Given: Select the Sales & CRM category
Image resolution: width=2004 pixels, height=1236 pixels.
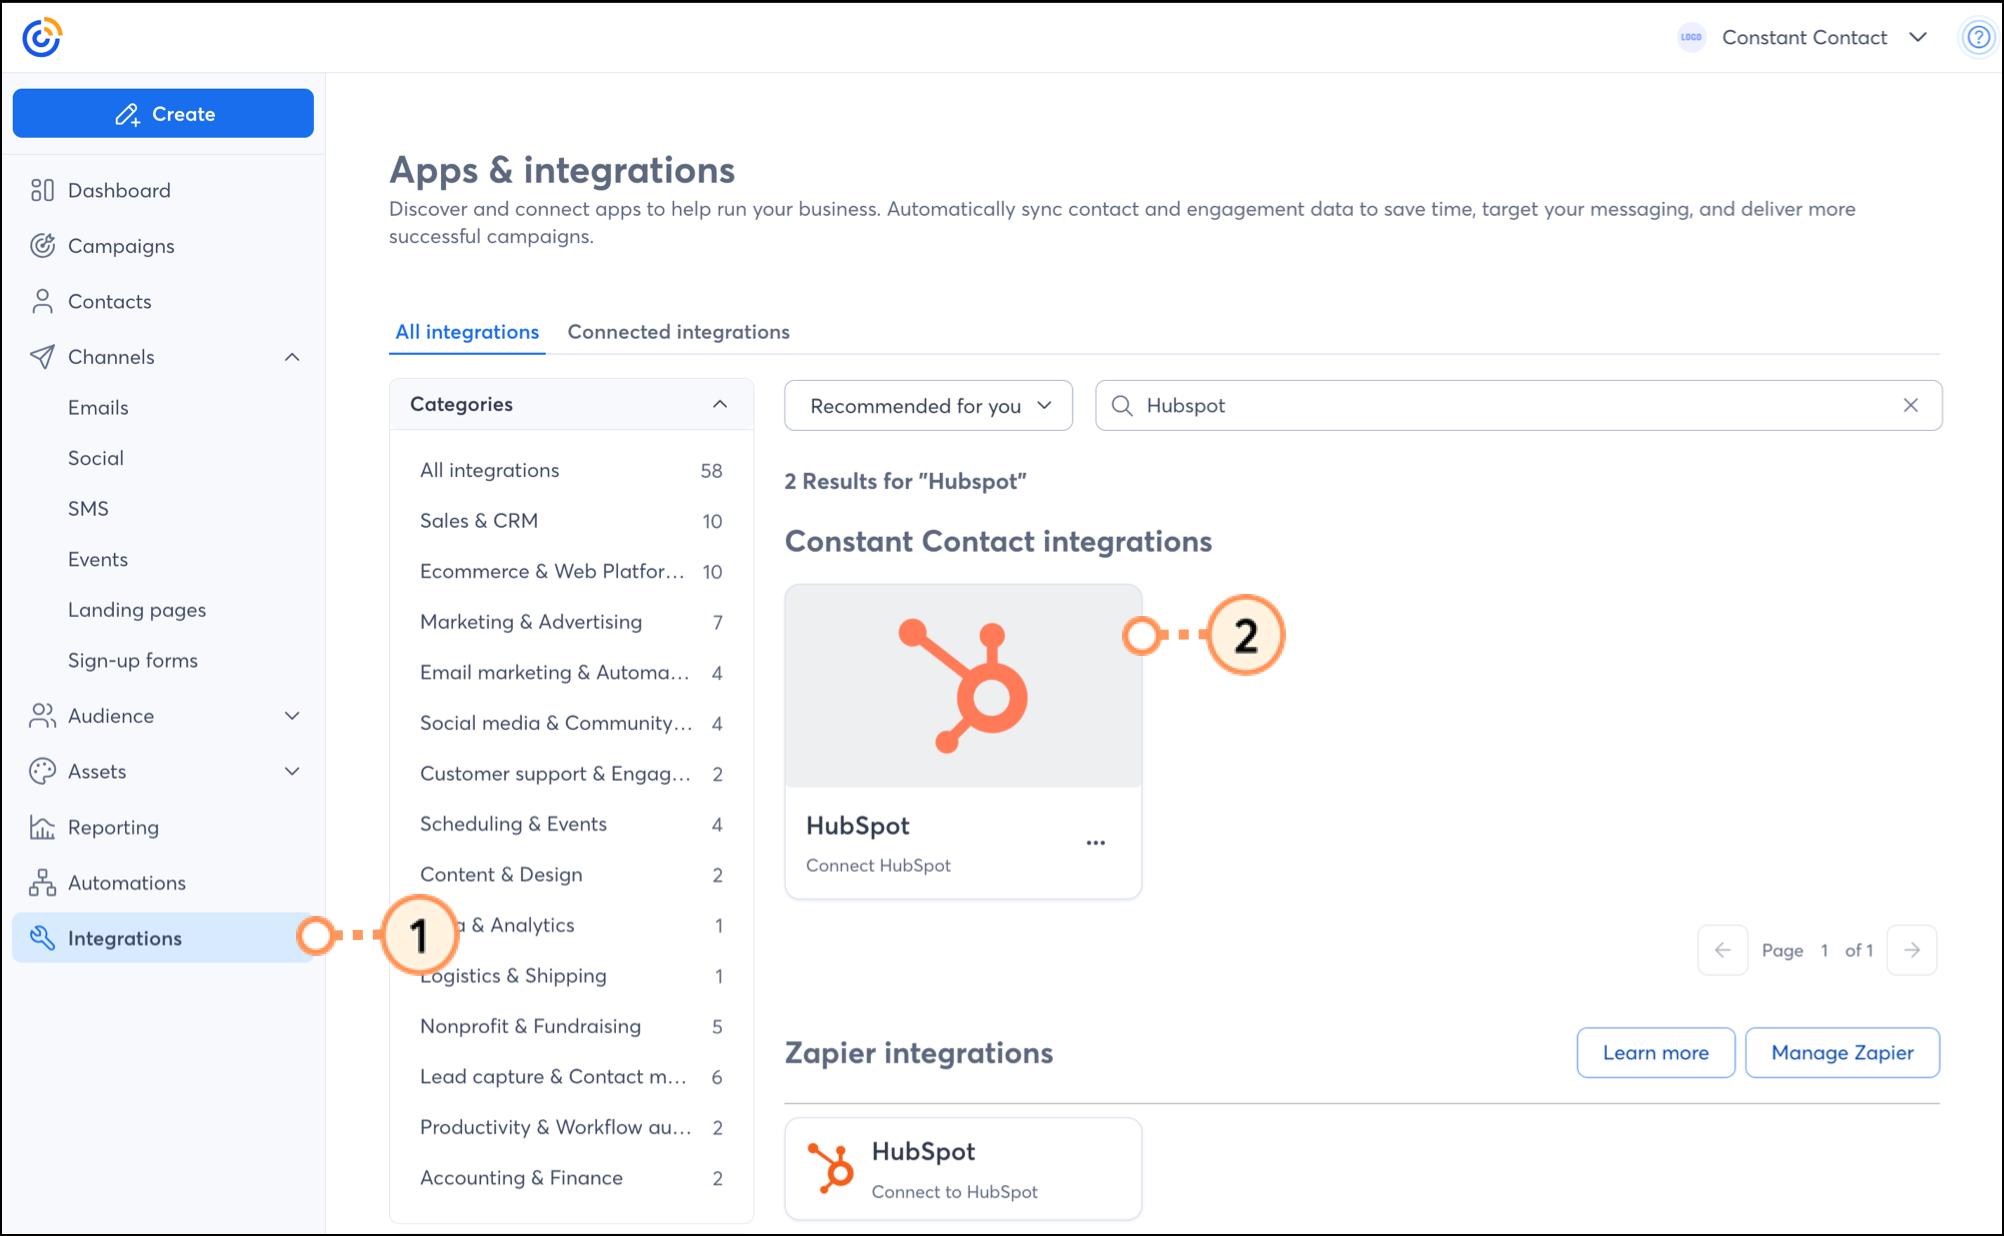Looking at the screenshot, I should pos(479,521).
